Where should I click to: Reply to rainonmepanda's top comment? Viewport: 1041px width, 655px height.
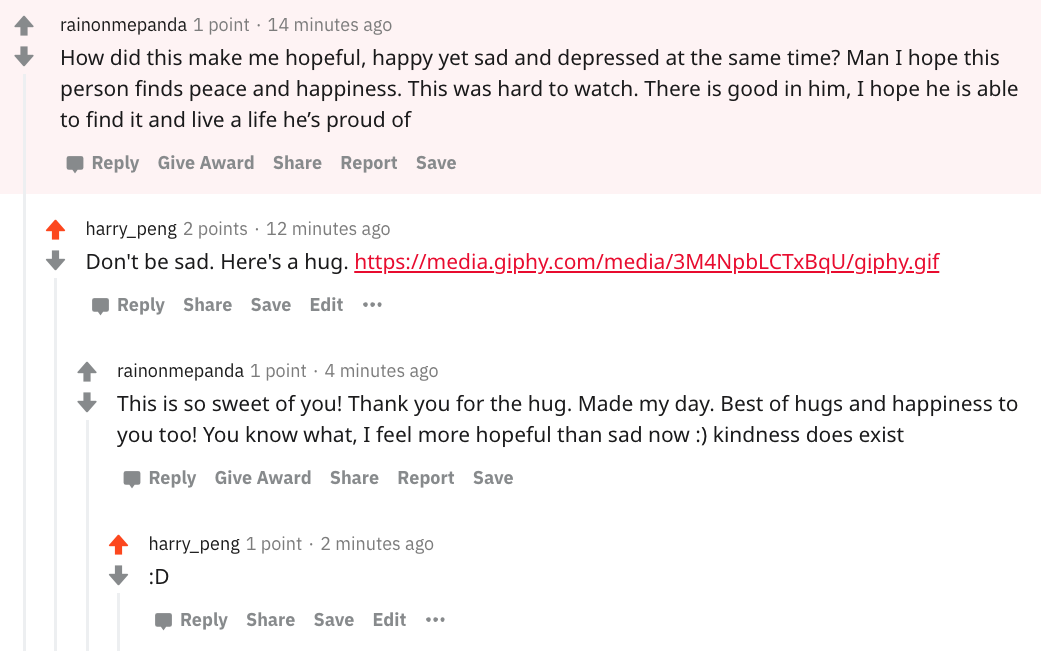click(x=115, y=162)
